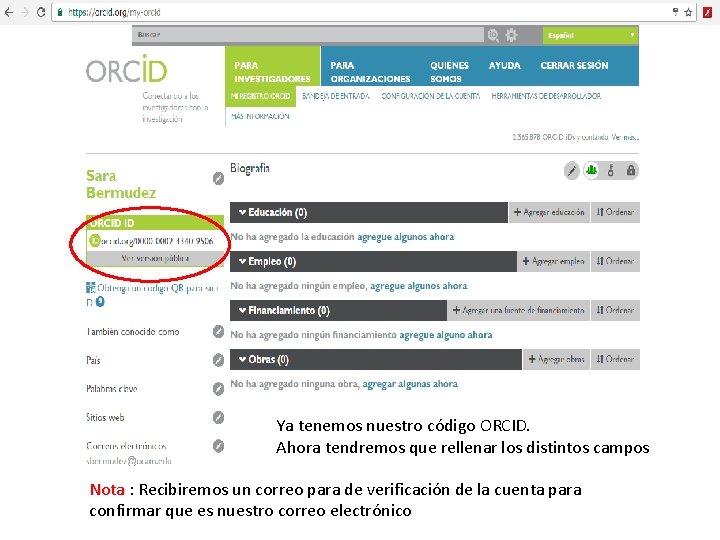Click the QR code icon
The height and width of the screenshot is (540, 720).
click(x=90, y=288)
